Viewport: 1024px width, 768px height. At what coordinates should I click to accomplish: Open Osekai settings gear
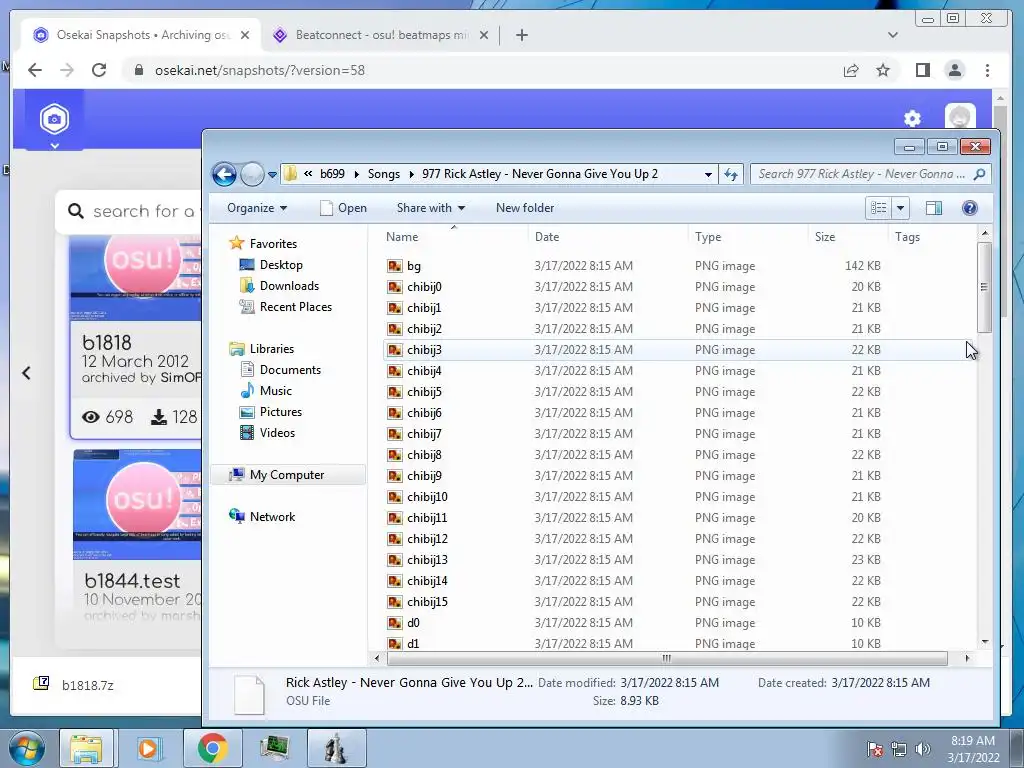pyautogui.click(x=912, y=118)
